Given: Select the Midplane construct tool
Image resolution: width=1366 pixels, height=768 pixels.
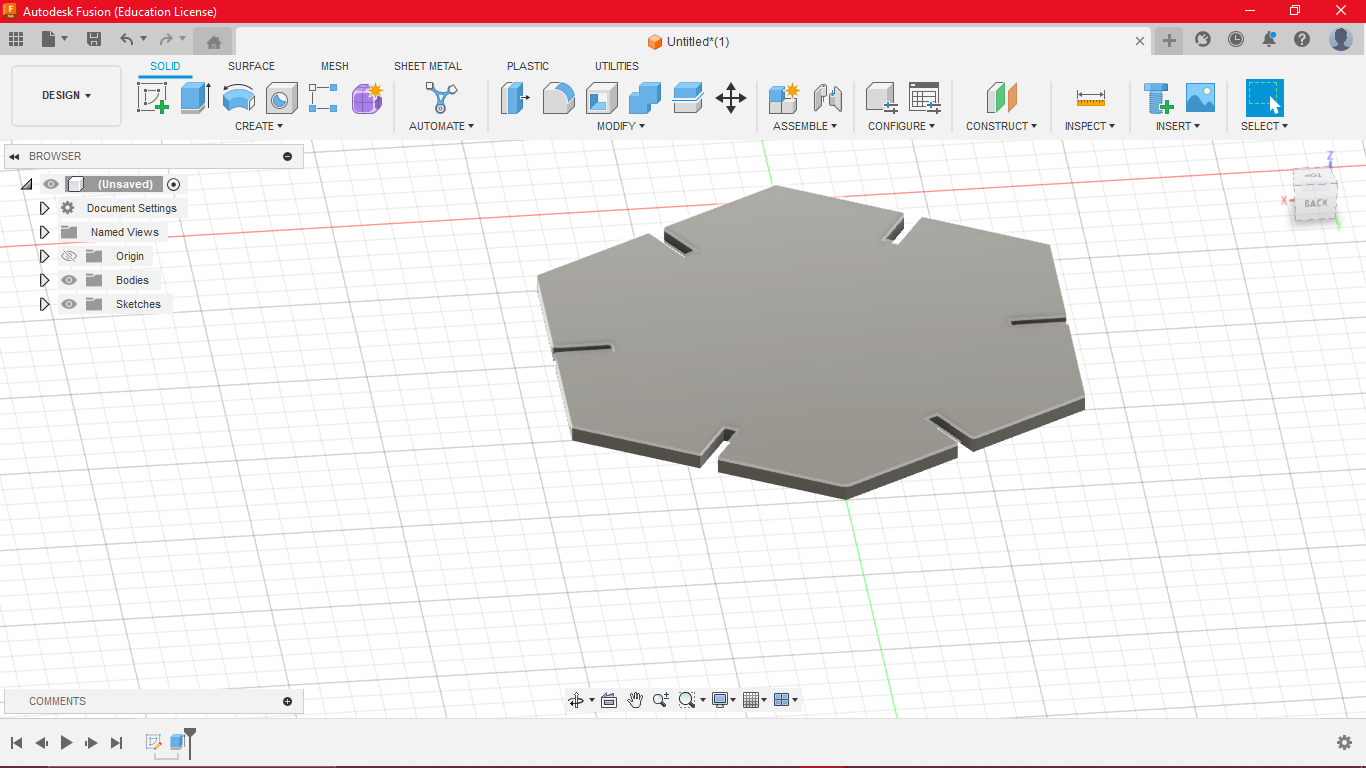Looking at the screenshot, I should (x=1001, y=98).
